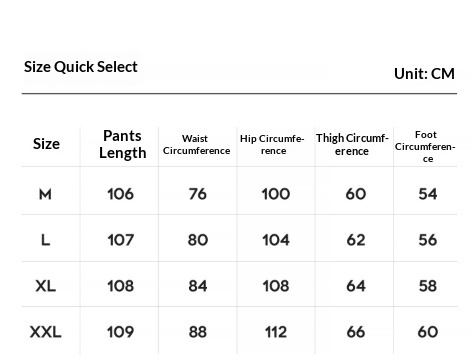Click the Size Quick Select heading
This screenshot has width=472, height=361.
pos(81,67)
